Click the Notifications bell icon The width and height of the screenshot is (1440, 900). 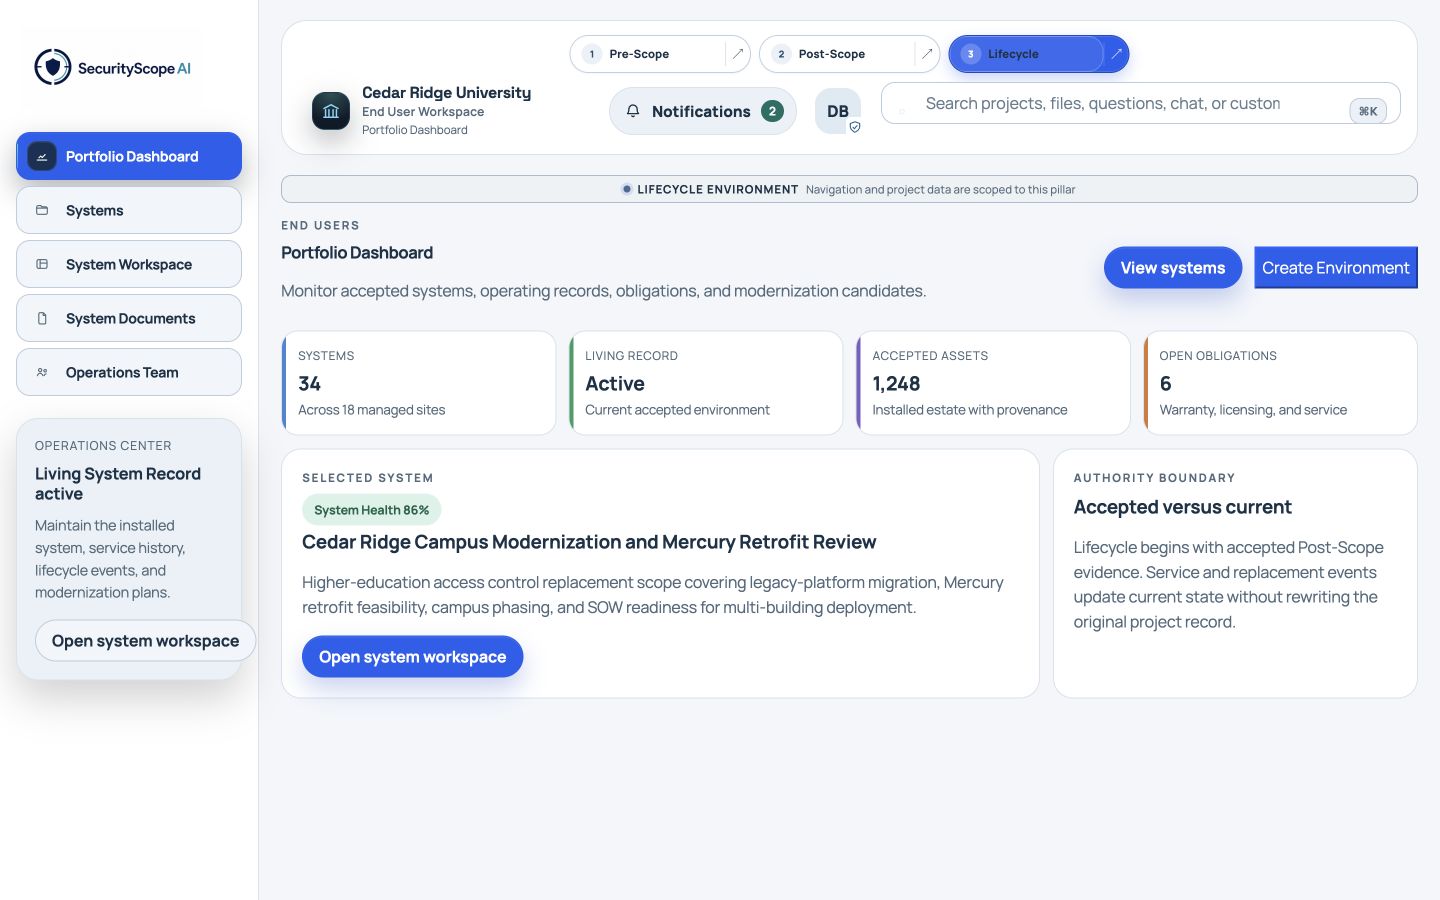[633, 111]
